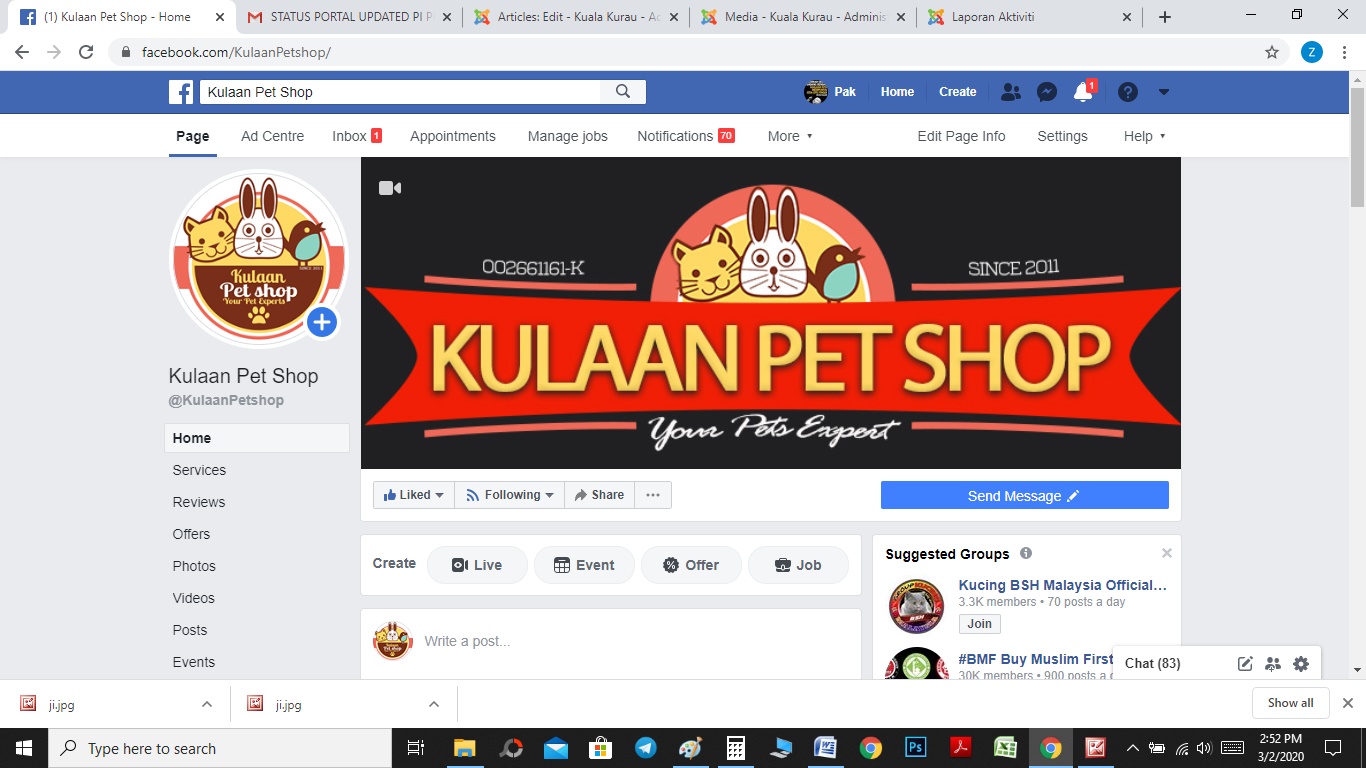1366x768 pixels.
Task: Click the video camera icon on cover photo
Action: tap(390, 188)
